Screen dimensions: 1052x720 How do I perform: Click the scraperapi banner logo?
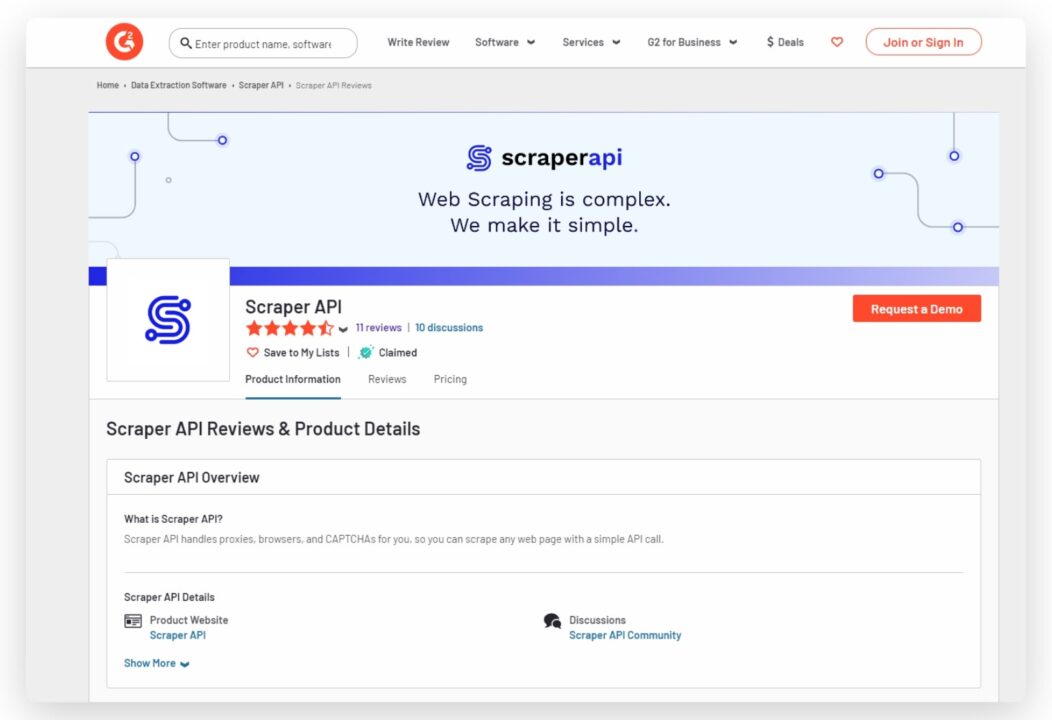(x=544, y=158)
